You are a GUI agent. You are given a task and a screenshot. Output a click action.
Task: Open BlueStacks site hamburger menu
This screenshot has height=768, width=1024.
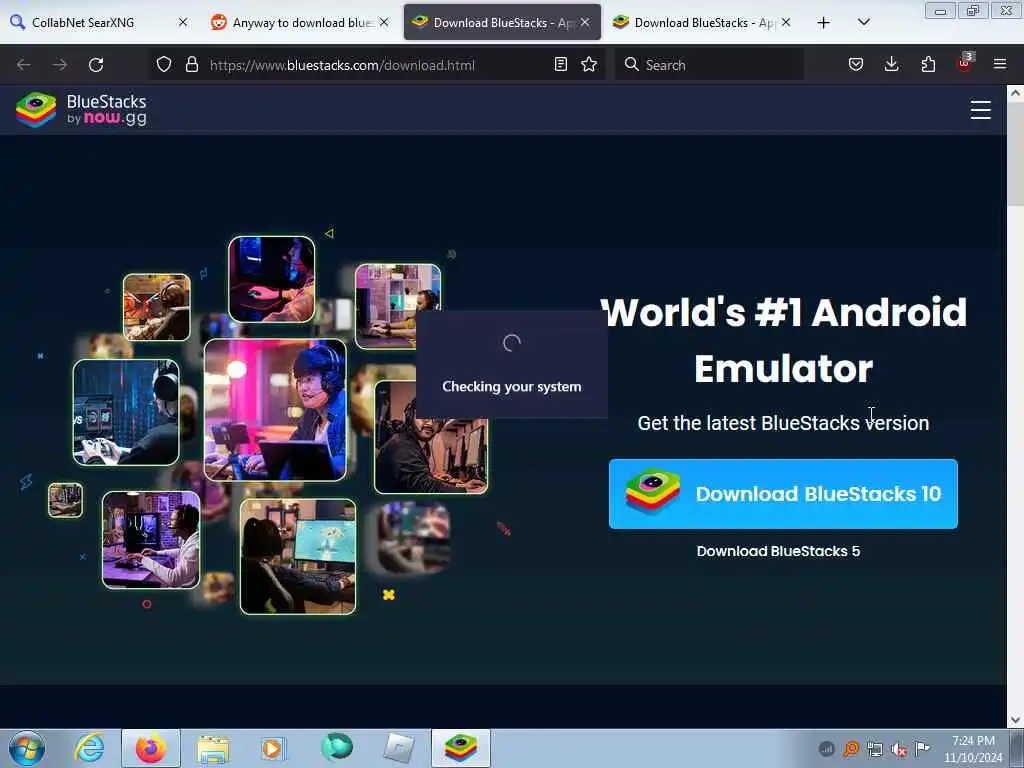980,110
